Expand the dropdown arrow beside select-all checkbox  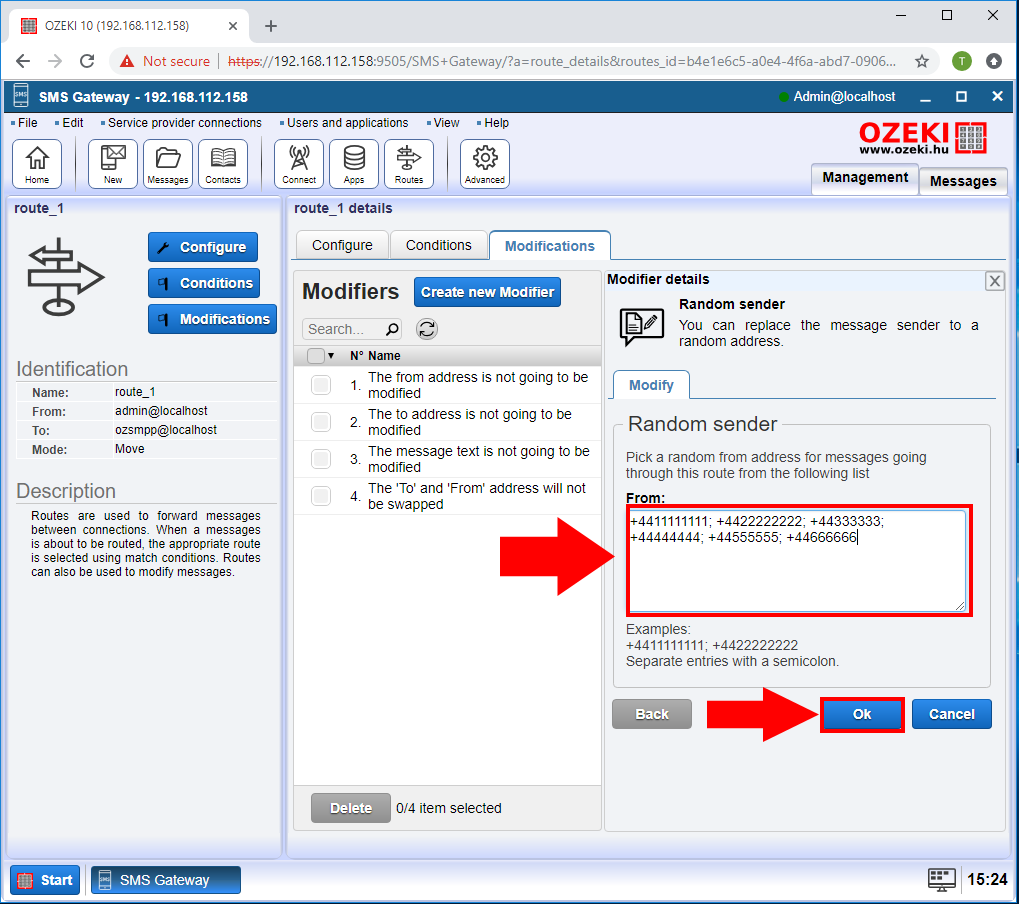pyautogui.click(x=331, y=355)
